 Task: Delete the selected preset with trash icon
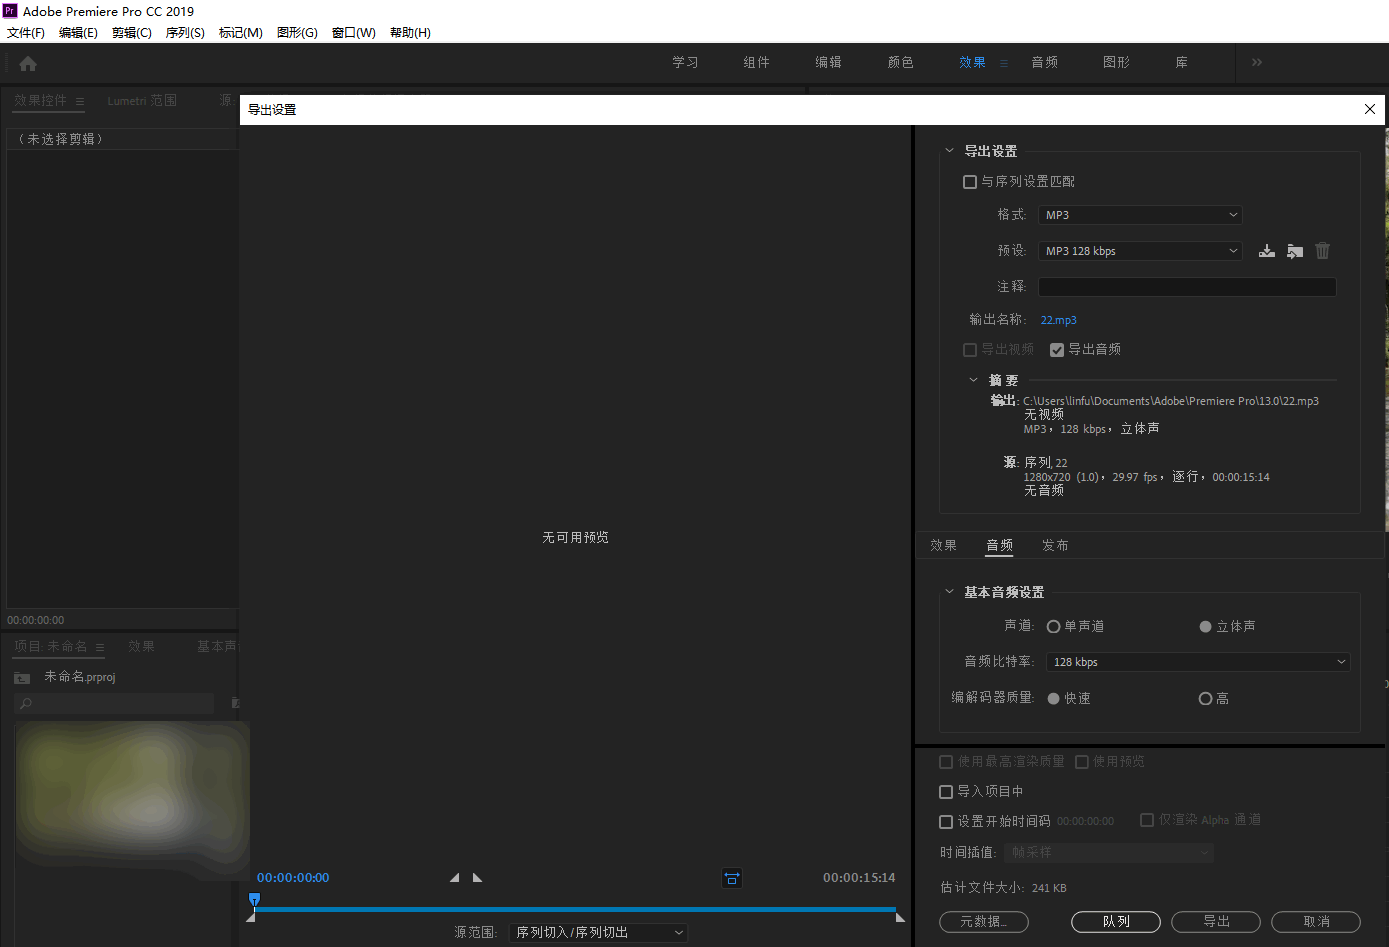pos(1323,251)
